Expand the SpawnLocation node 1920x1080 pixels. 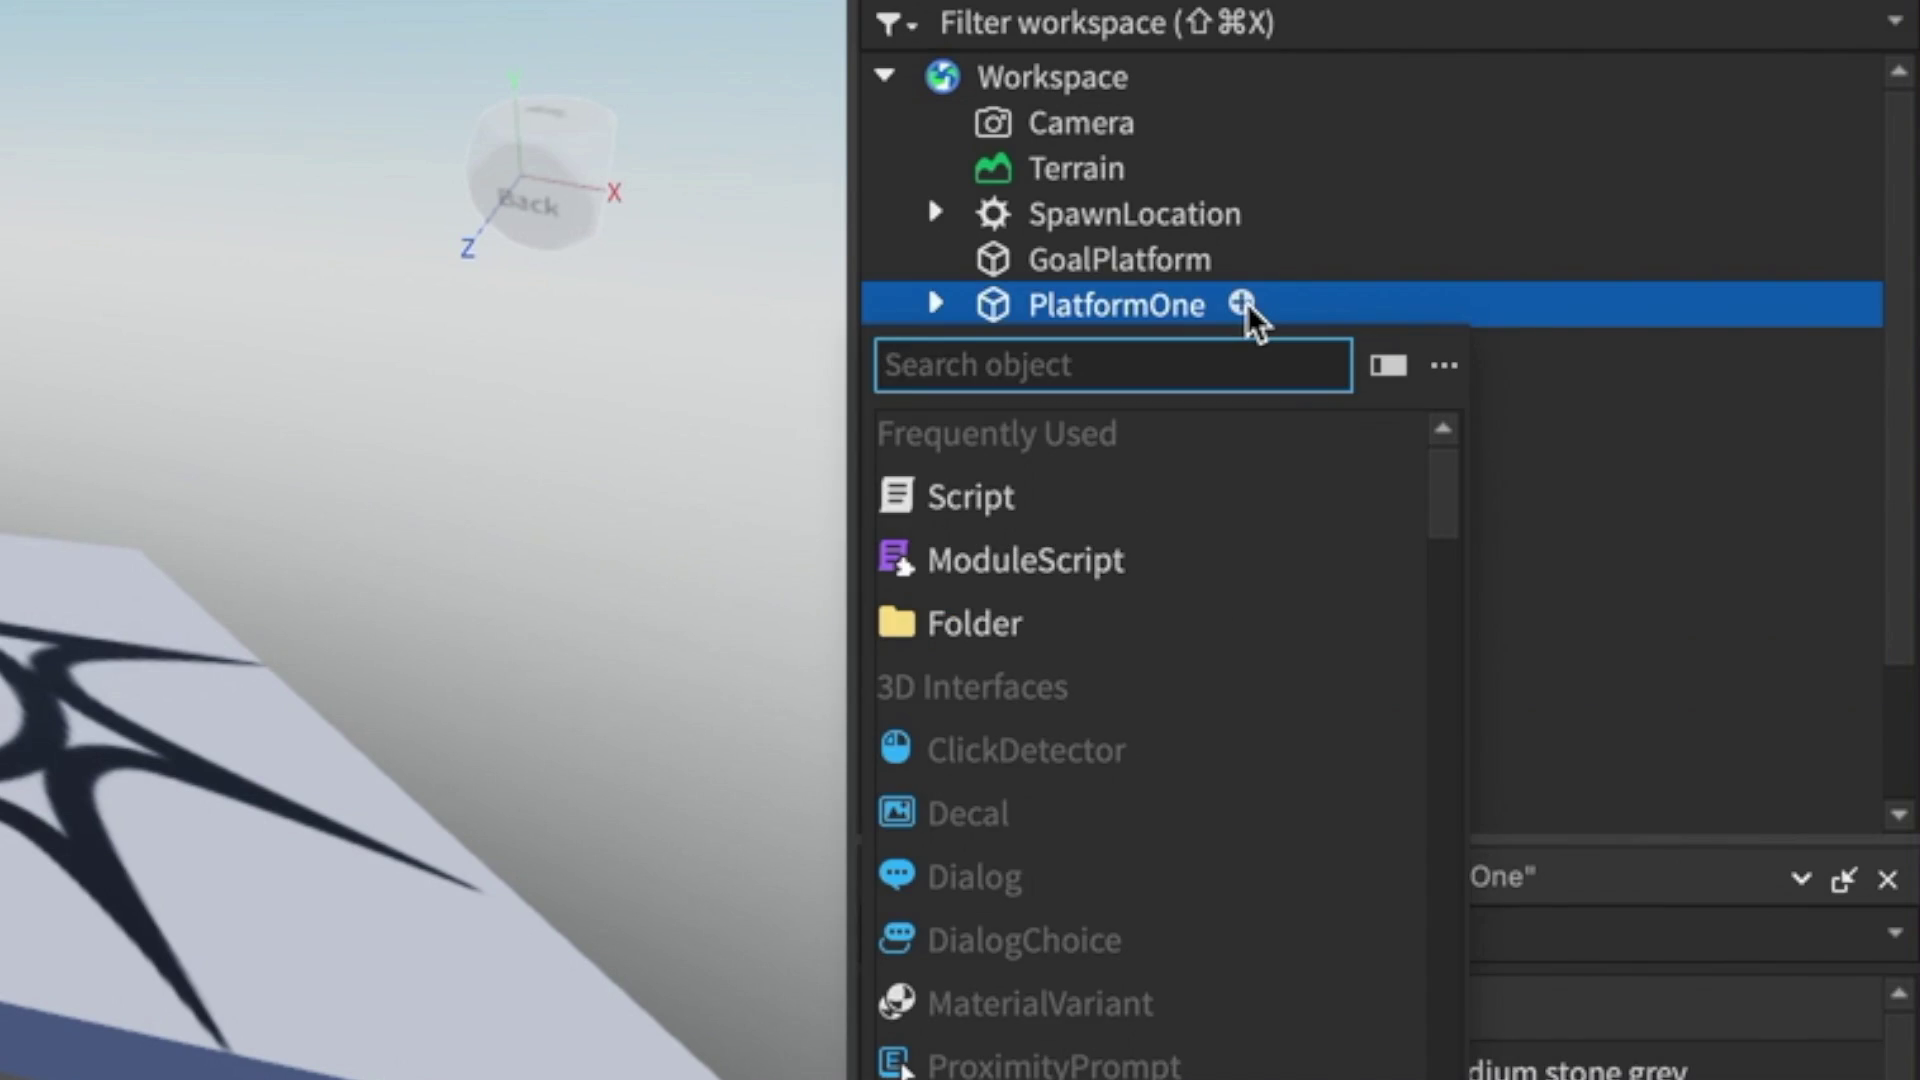(x=935, y=212)
